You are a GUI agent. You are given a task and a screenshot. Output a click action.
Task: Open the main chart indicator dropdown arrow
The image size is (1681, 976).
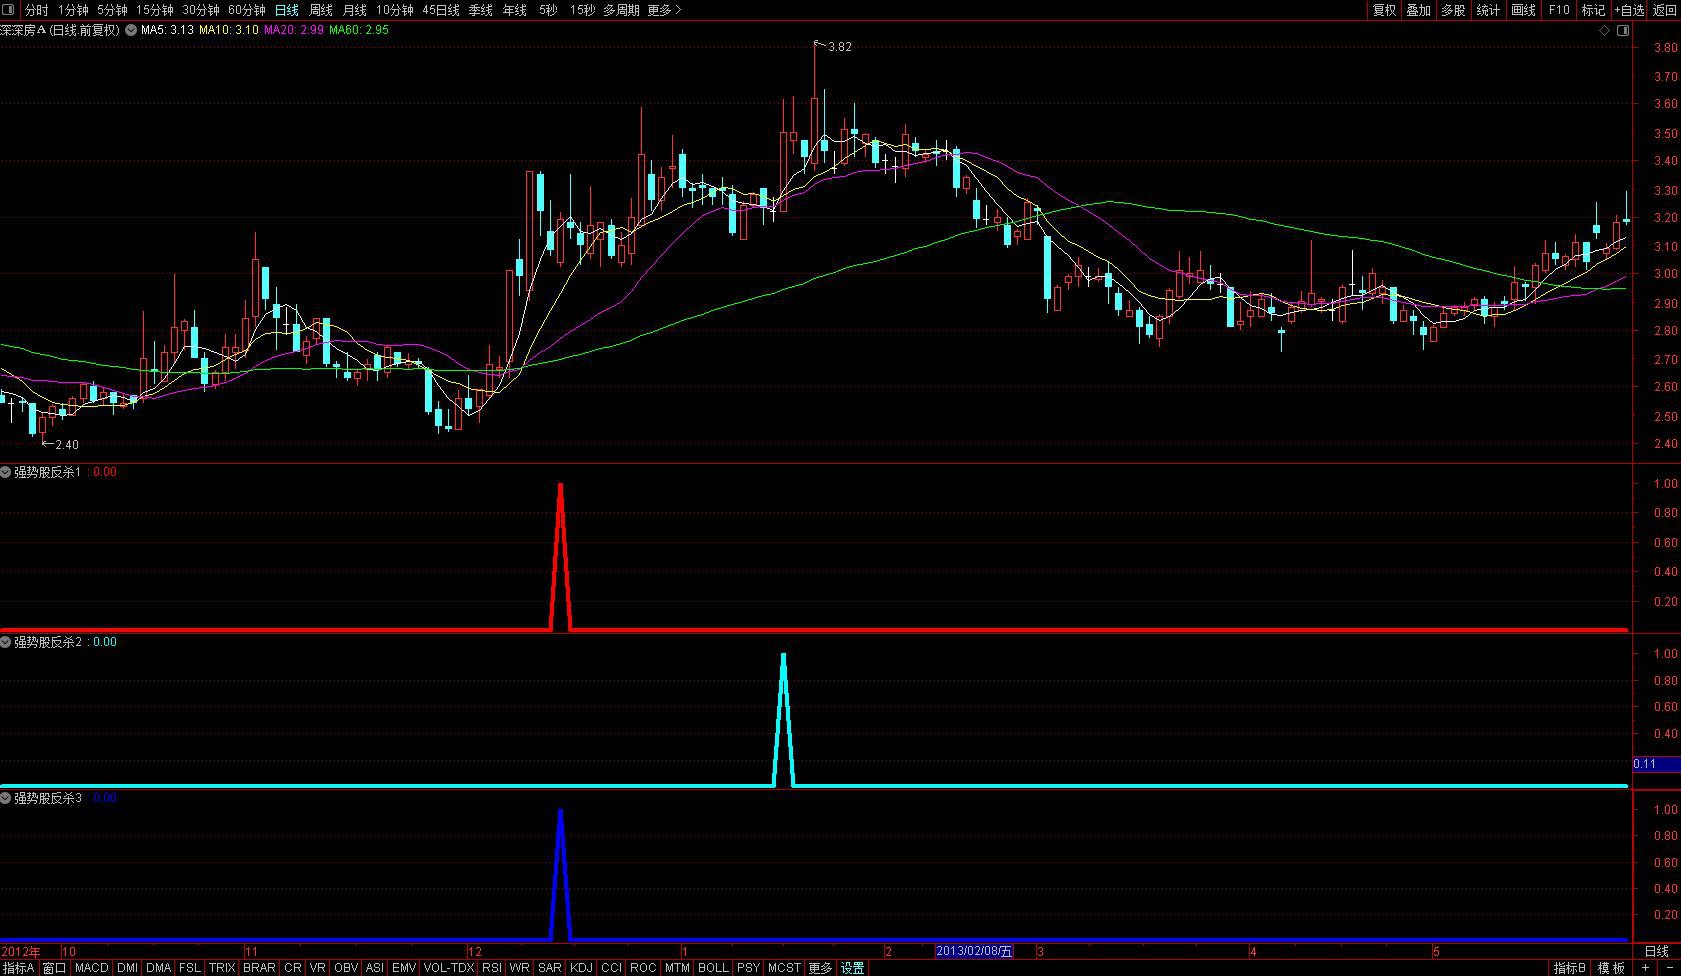click(131, 30)
